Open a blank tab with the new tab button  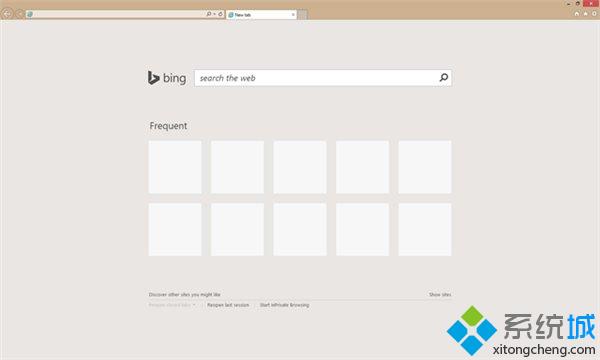[x=302, y=15]
